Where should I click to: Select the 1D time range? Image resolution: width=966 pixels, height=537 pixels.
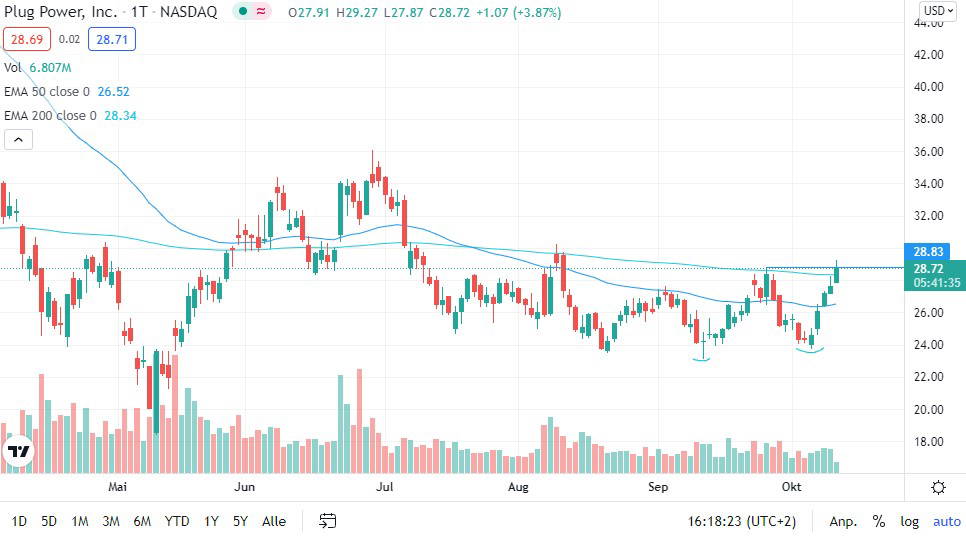click(x=19, y=521)
